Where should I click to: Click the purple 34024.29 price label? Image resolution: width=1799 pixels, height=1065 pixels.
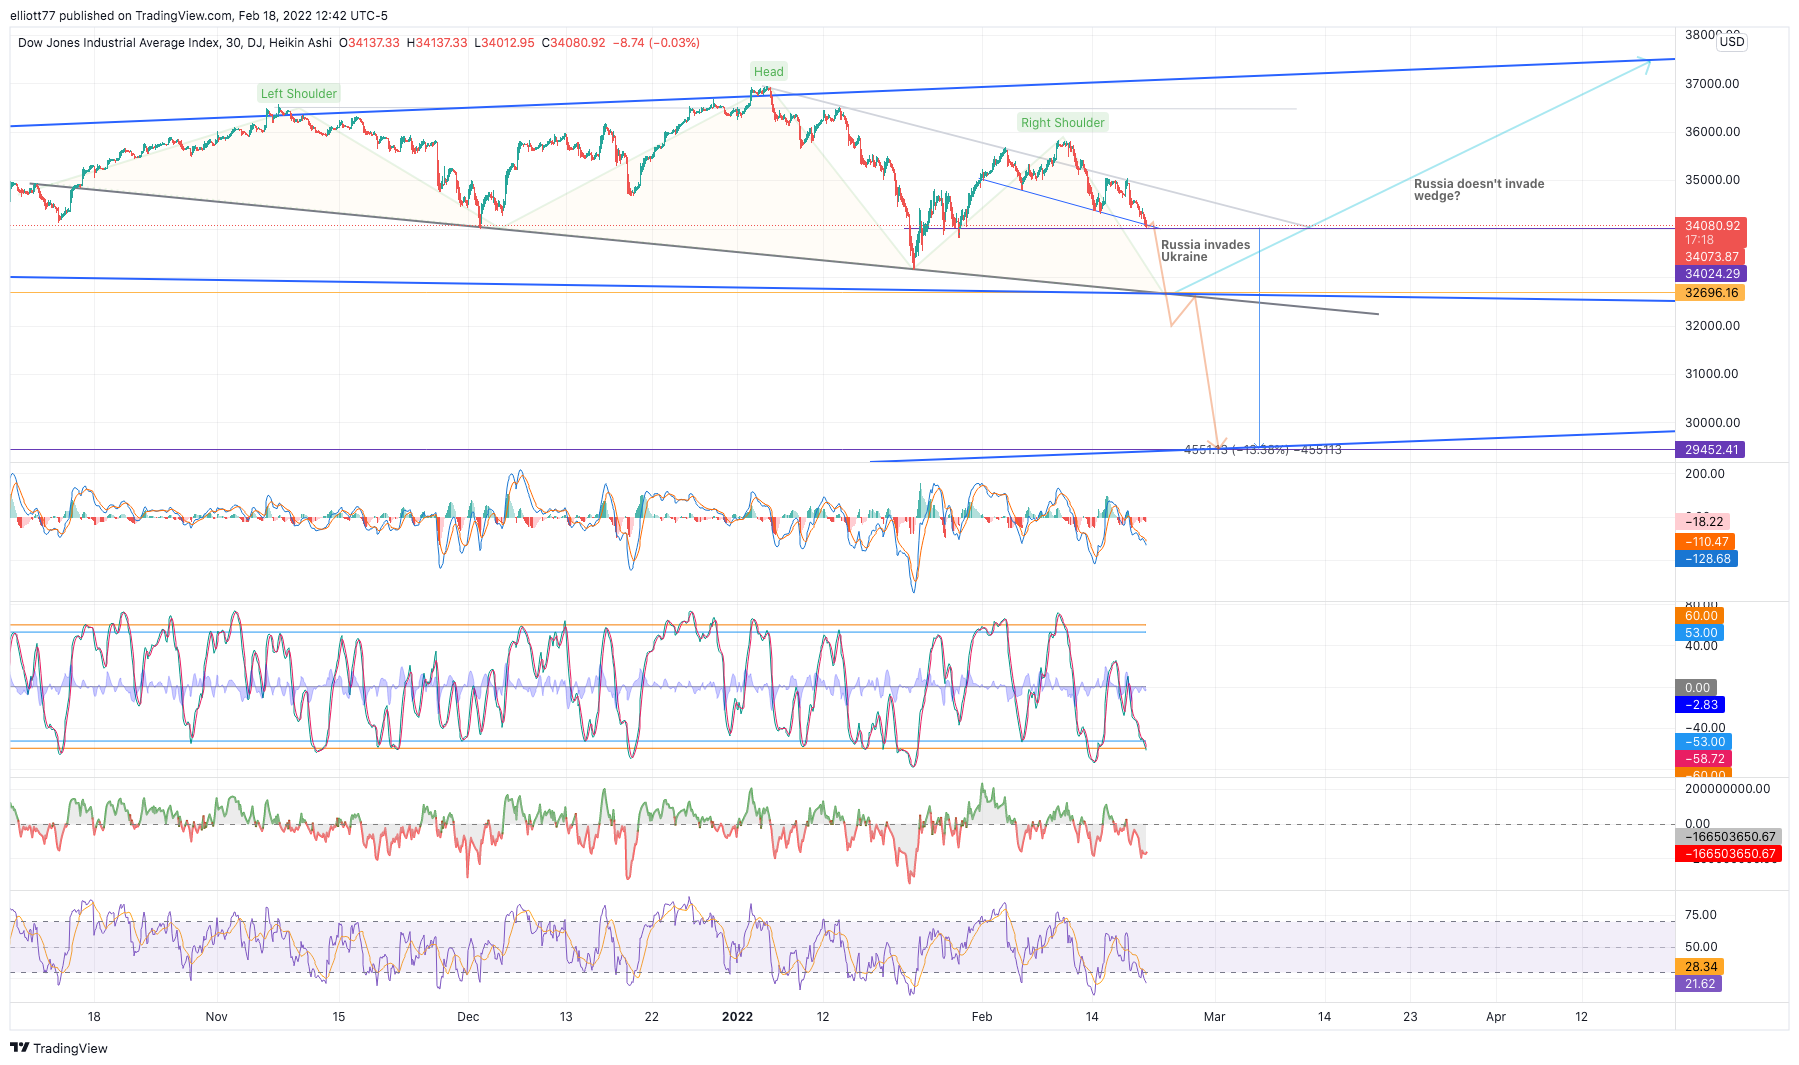[1711, 274]
